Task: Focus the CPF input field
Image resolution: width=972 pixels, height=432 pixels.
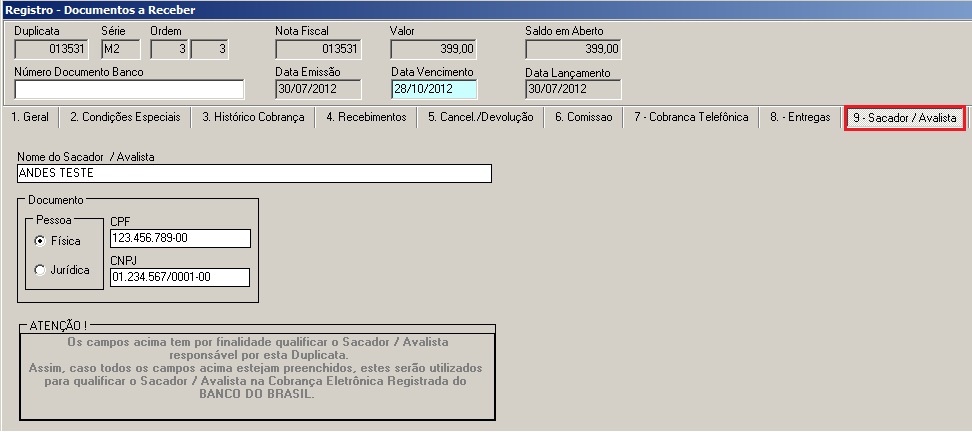Action: (x=180, y=239)
